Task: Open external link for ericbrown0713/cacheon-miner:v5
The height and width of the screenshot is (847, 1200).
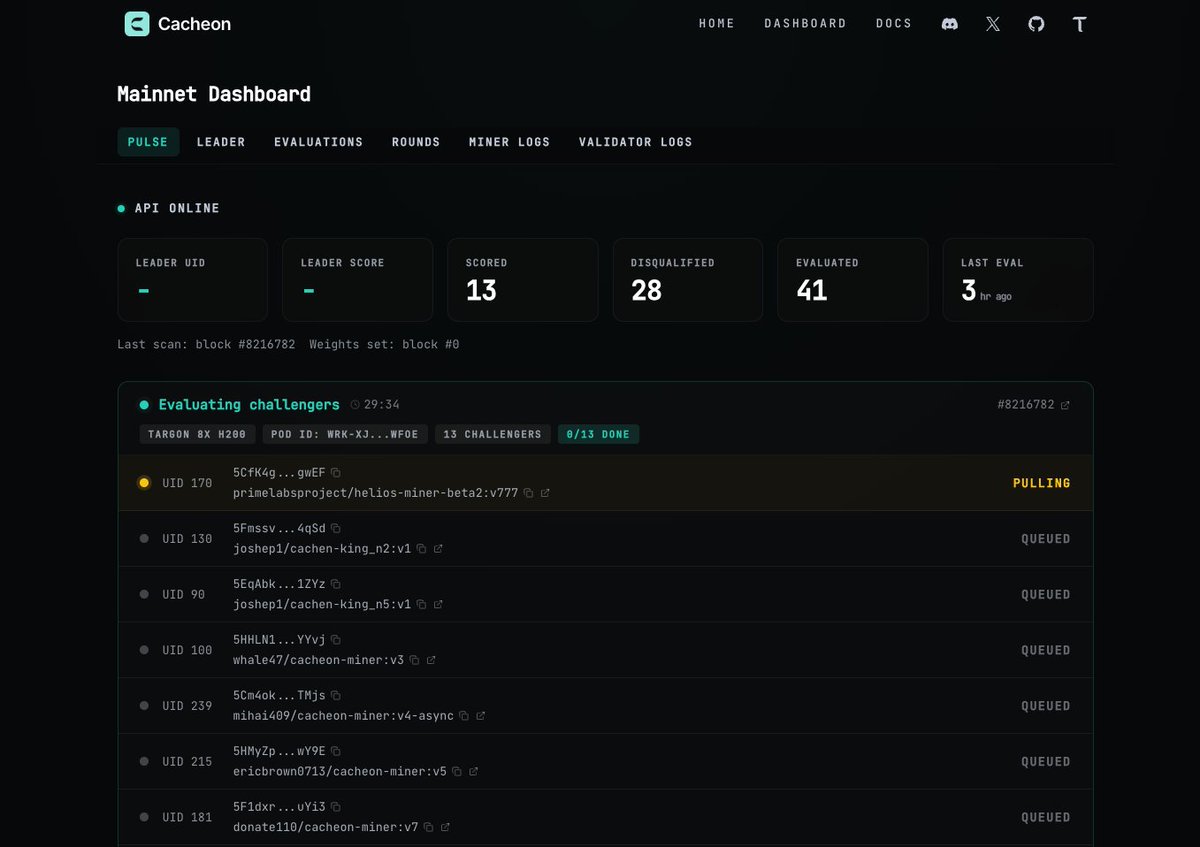Action: pos(474,772)
